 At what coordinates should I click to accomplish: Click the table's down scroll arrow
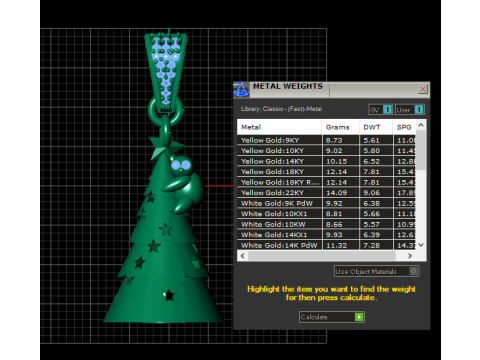[x=421, y=245]
